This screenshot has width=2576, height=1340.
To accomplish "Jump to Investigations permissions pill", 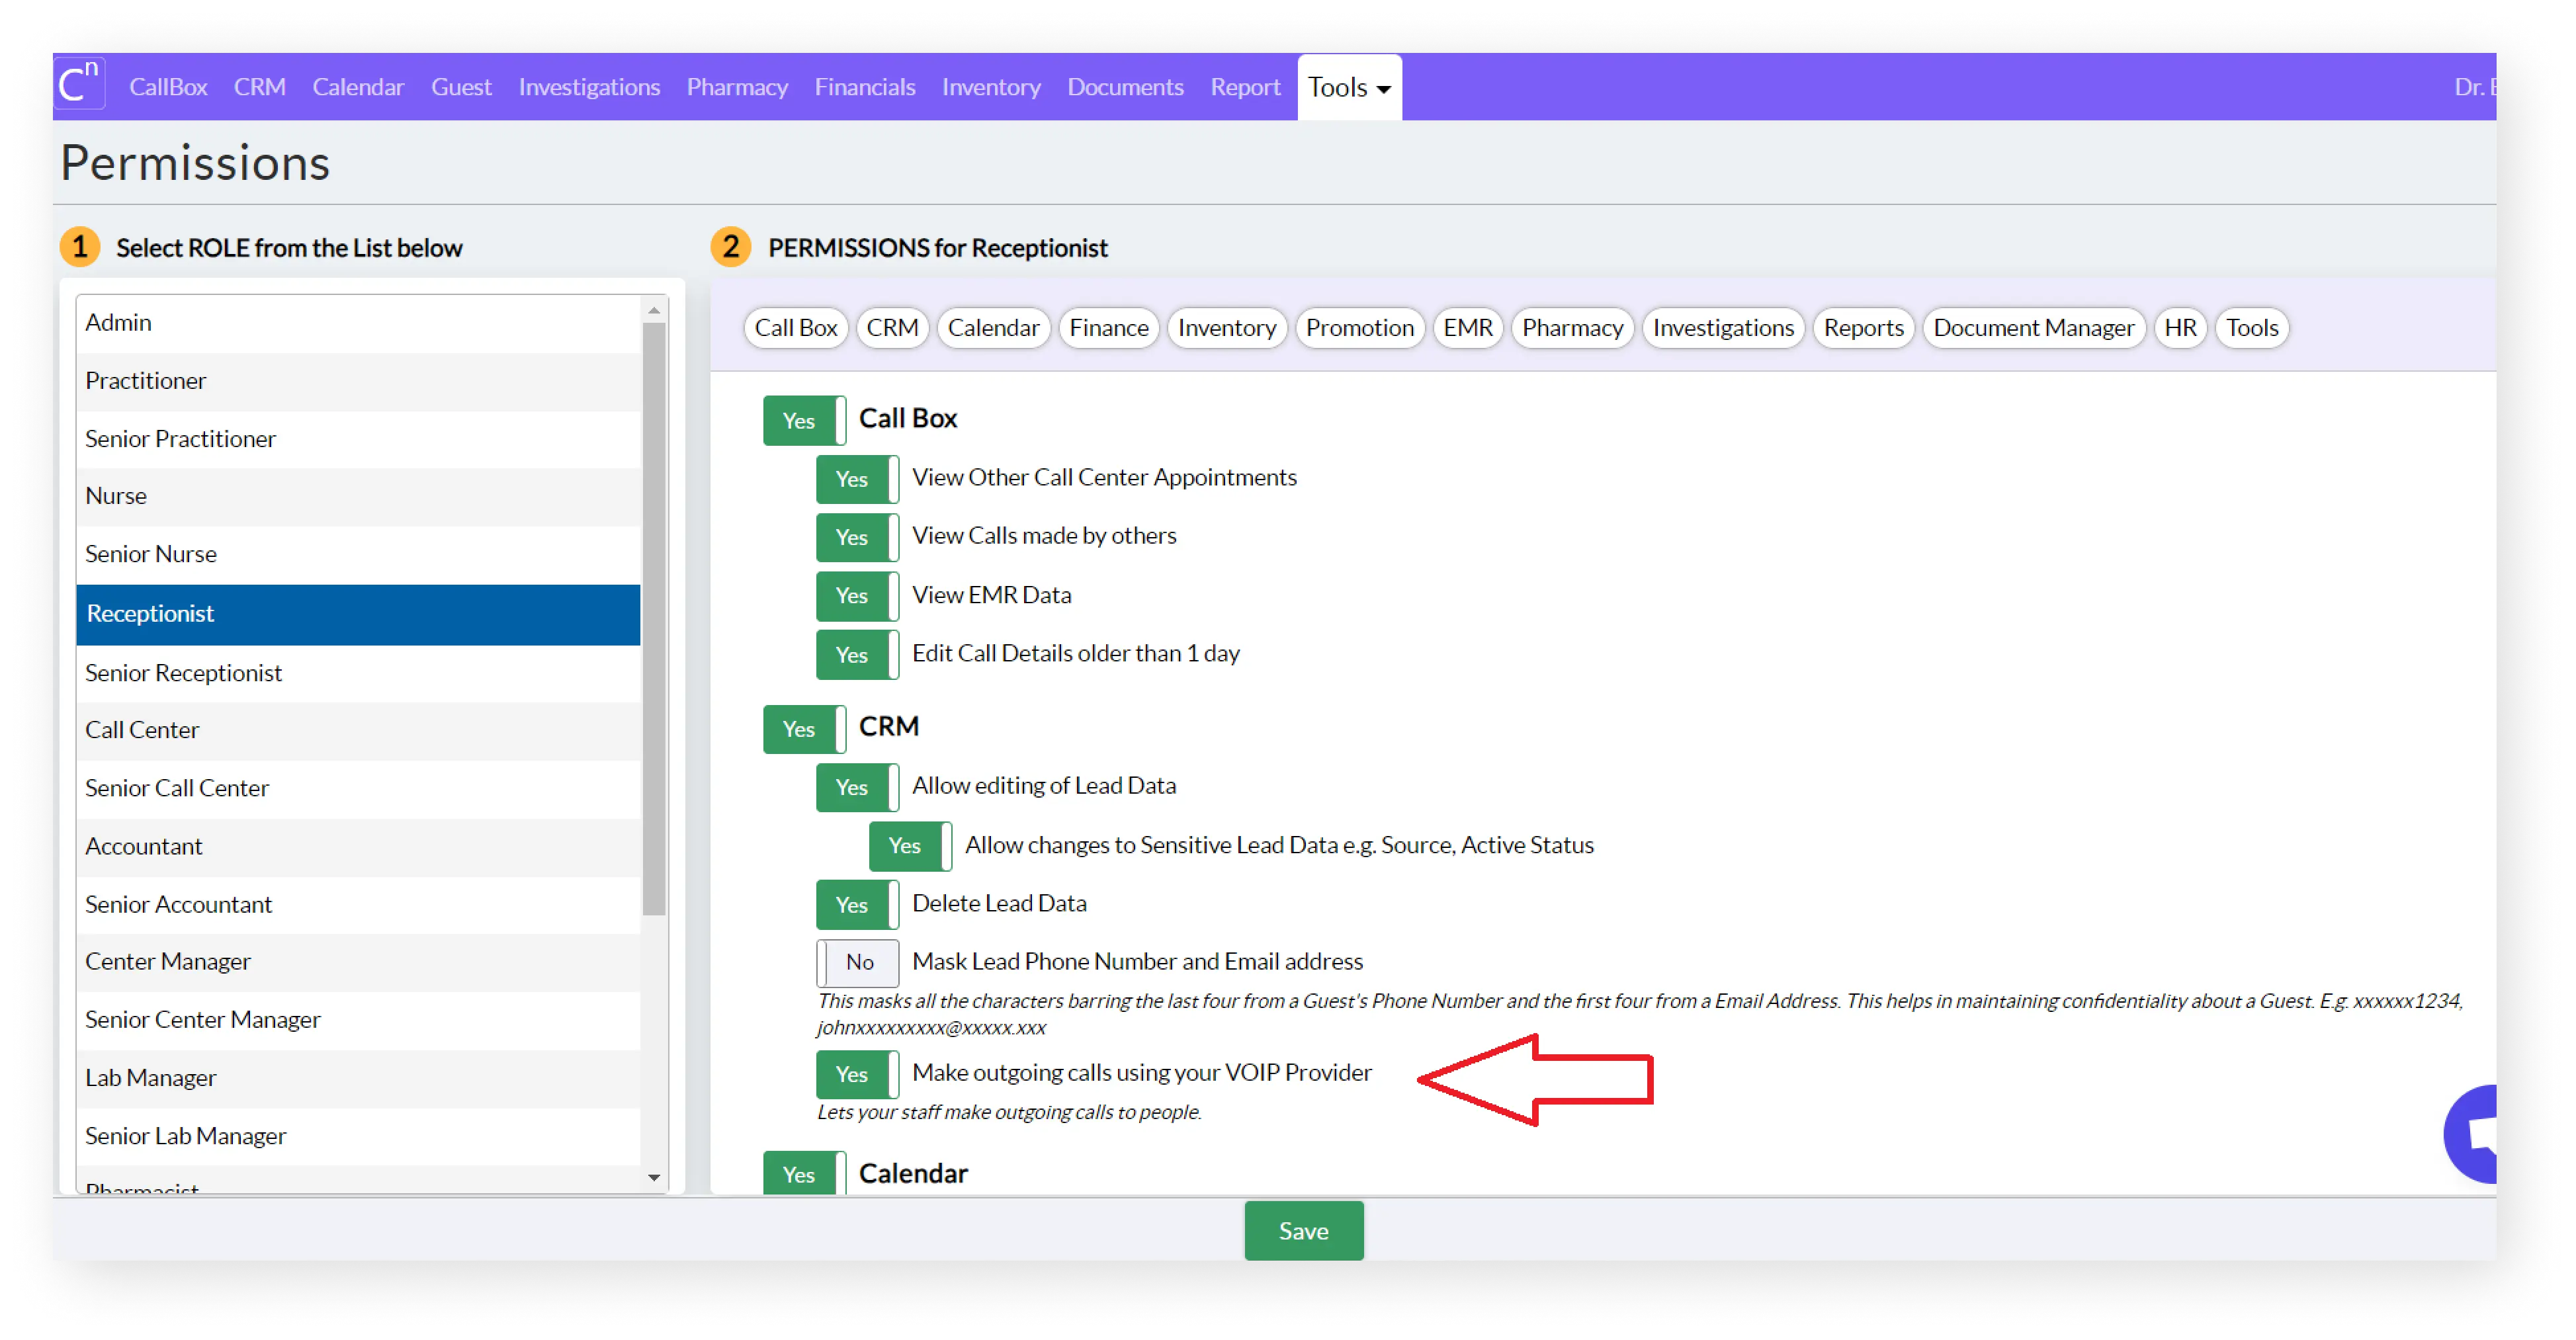I will 1723,328.
